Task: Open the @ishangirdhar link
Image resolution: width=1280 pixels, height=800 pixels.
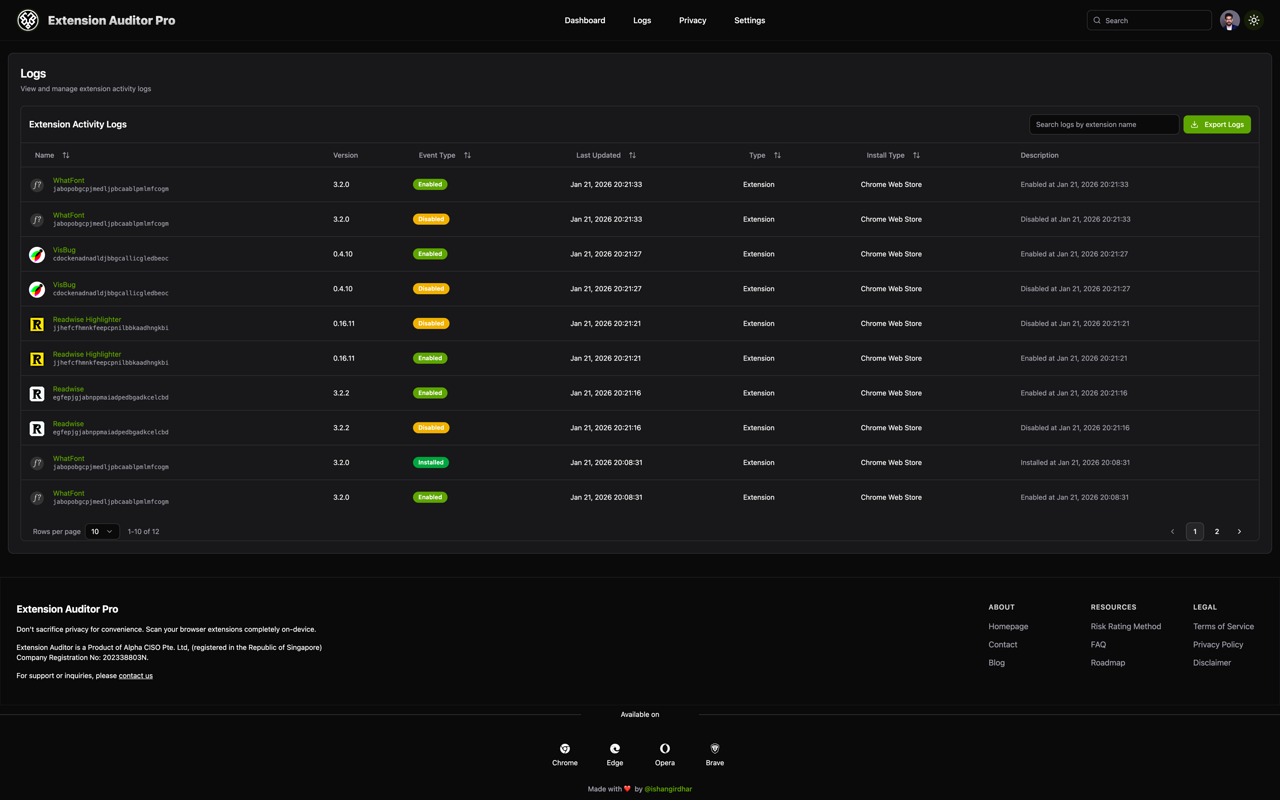Action: (x=668, y=789)
